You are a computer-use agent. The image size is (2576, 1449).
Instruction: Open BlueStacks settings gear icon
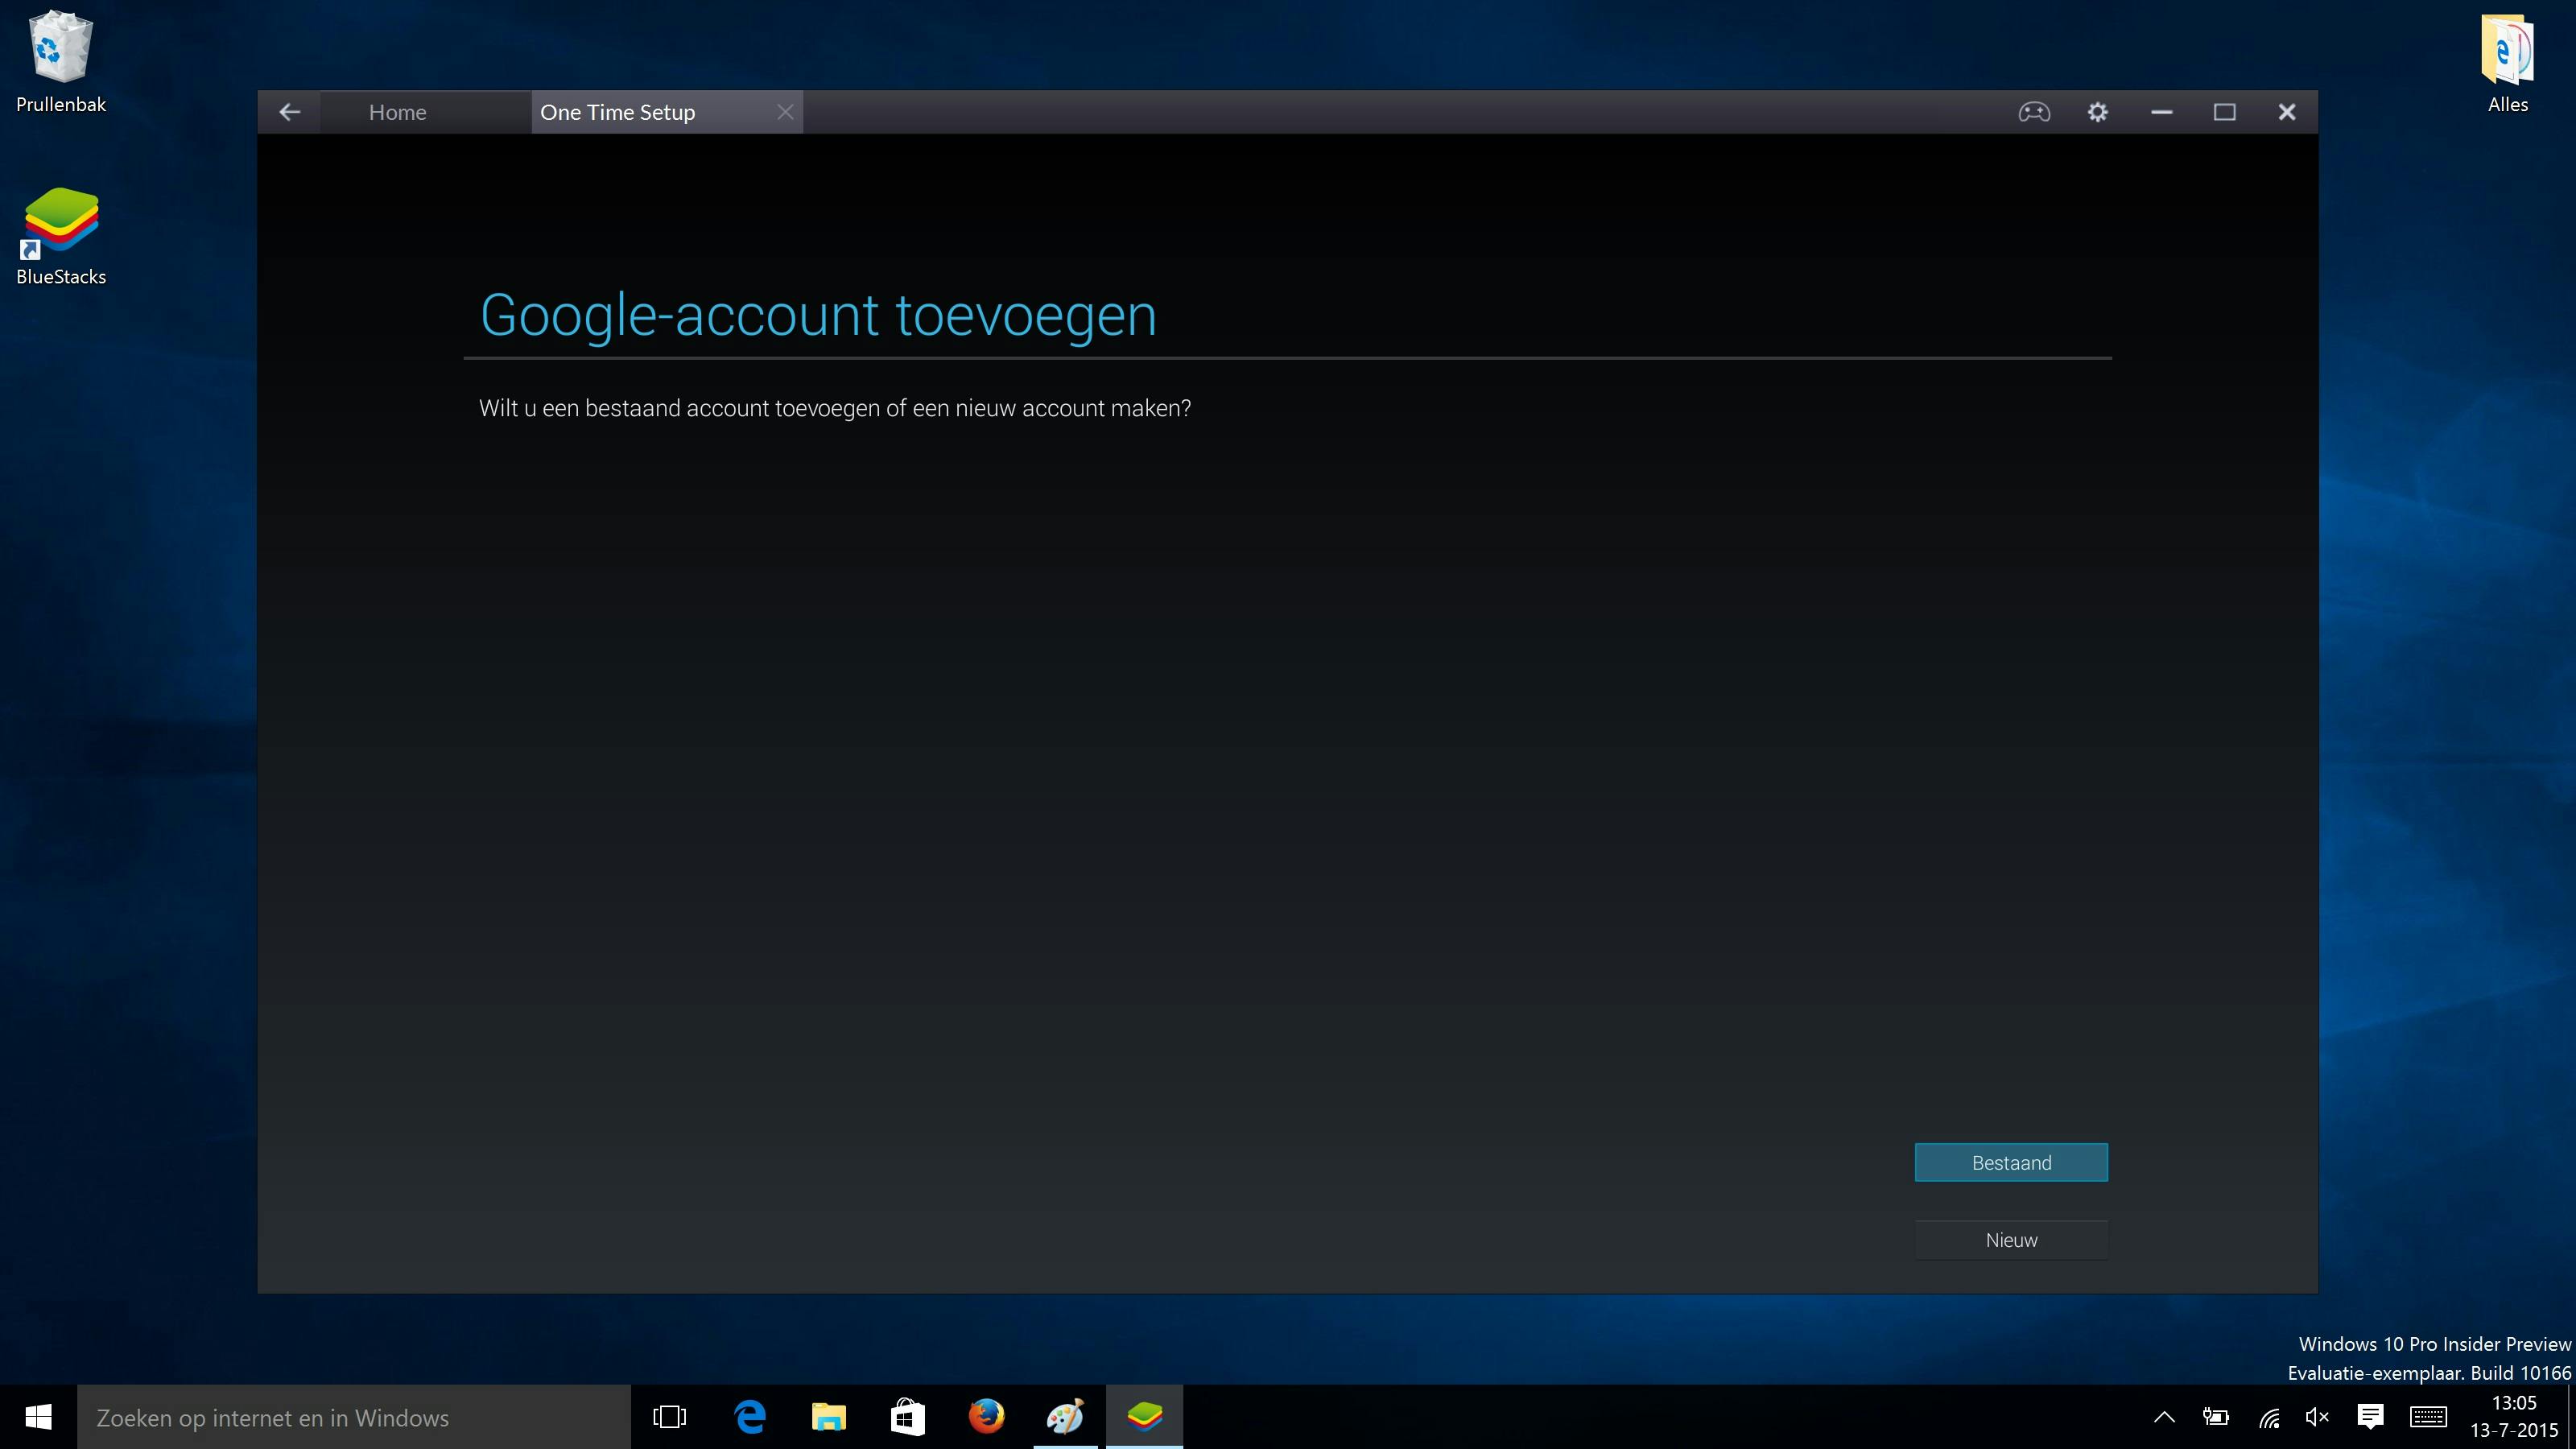coord(2097,112)
